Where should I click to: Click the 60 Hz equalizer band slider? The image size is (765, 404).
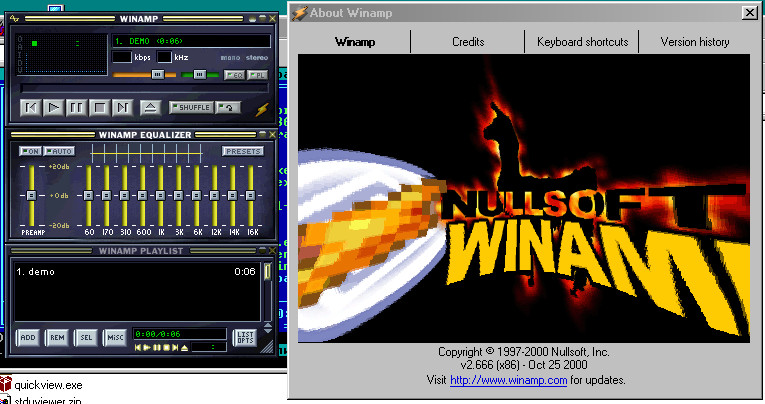tap(88, 195)
